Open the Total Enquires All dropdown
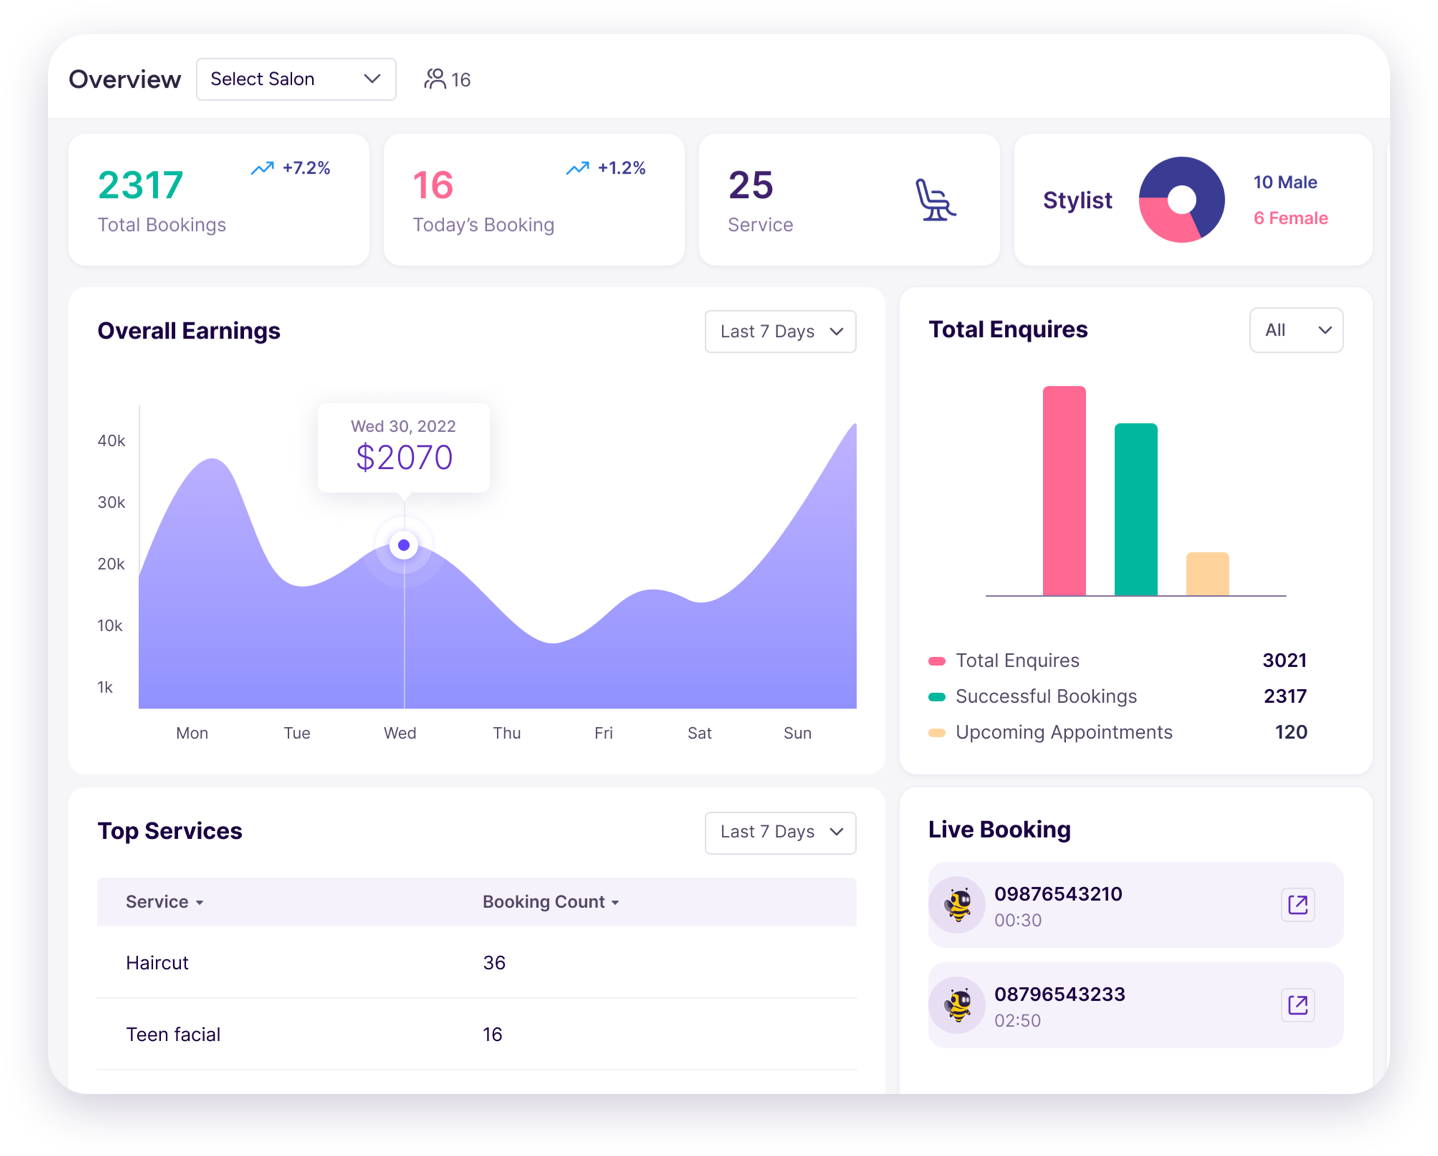 pyautogui.click(x=1296, y=330)
